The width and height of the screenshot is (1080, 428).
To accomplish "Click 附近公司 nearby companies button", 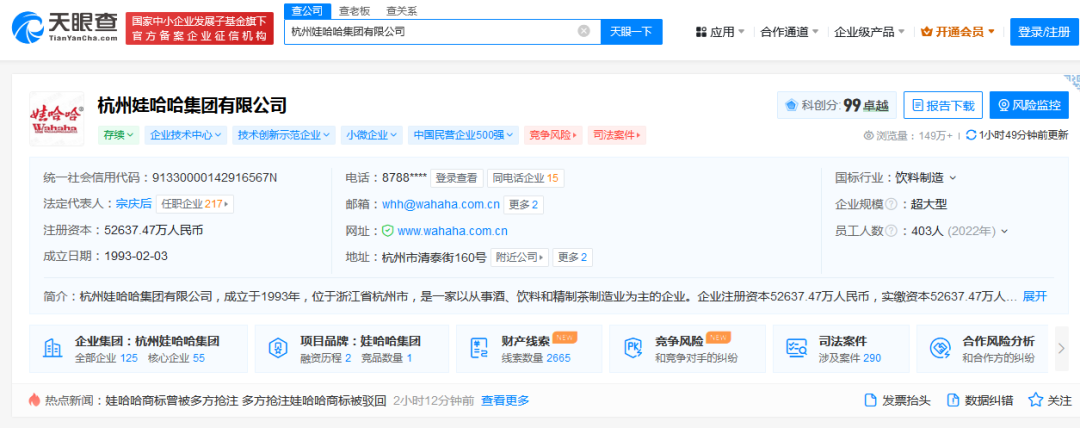I will coord(519,257).
